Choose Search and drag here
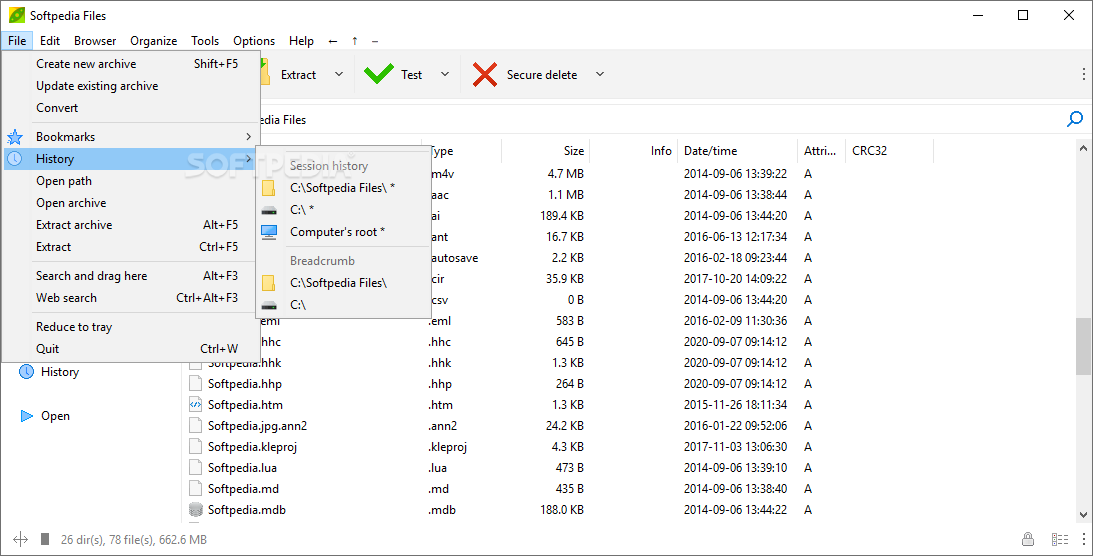This screenshot has height=556, width=1093. [x=132, y=276]
